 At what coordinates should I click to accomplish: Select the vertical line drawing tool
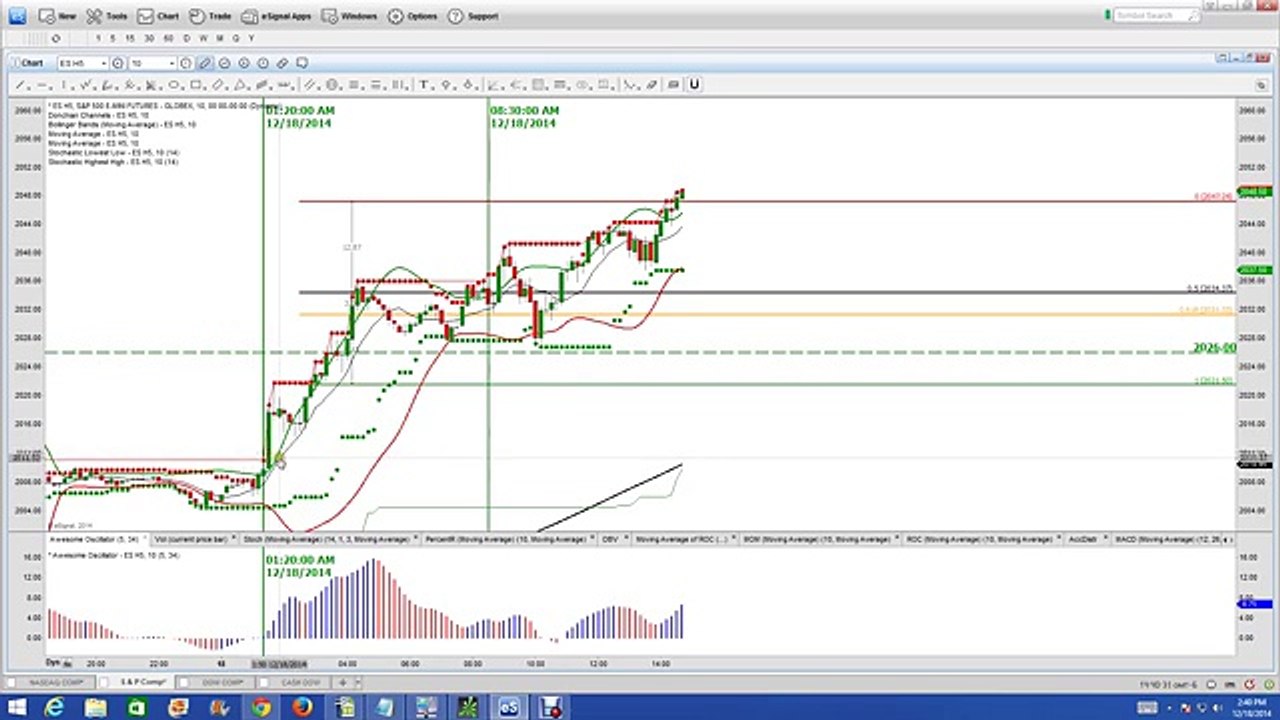[64, 85]
